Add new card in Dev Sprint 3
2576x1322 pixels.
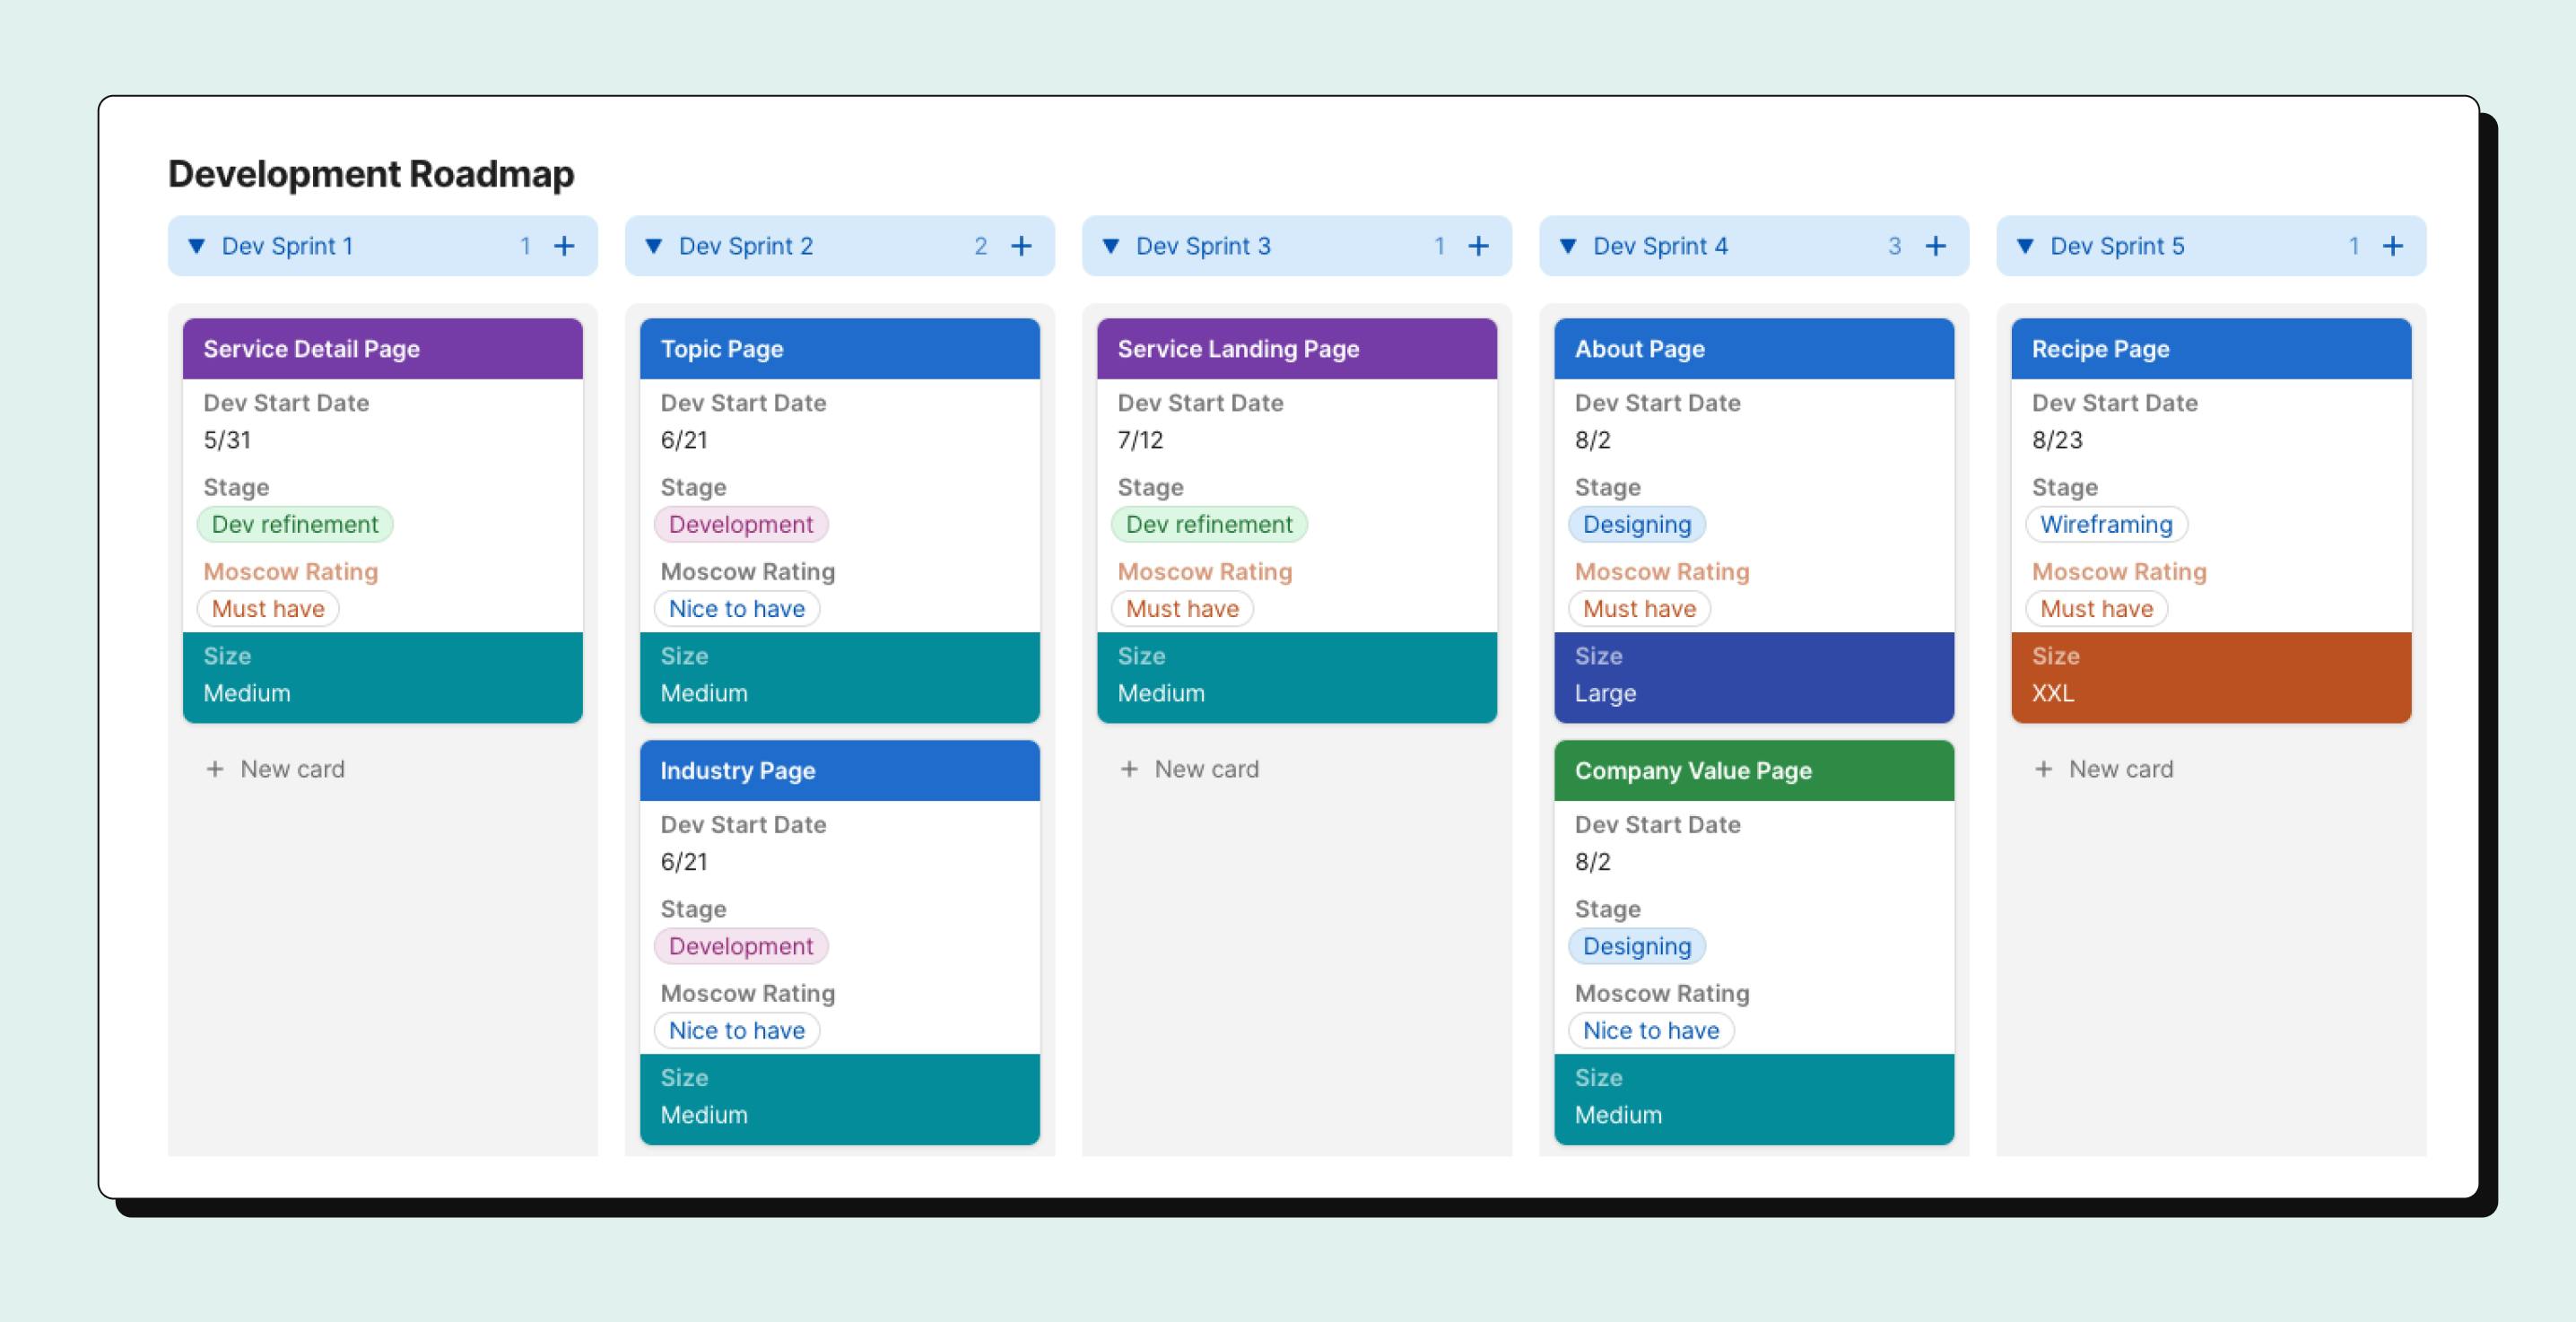click(1190, 769)
